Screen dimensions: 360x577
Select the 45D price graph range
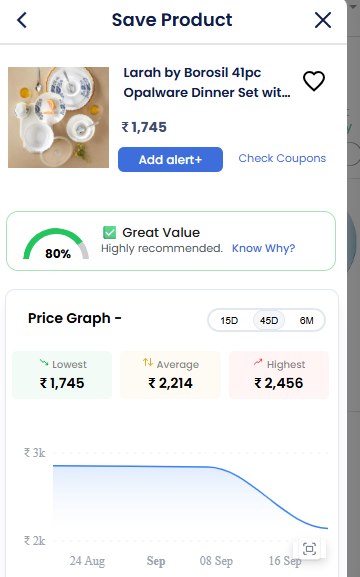click(269, 321)
